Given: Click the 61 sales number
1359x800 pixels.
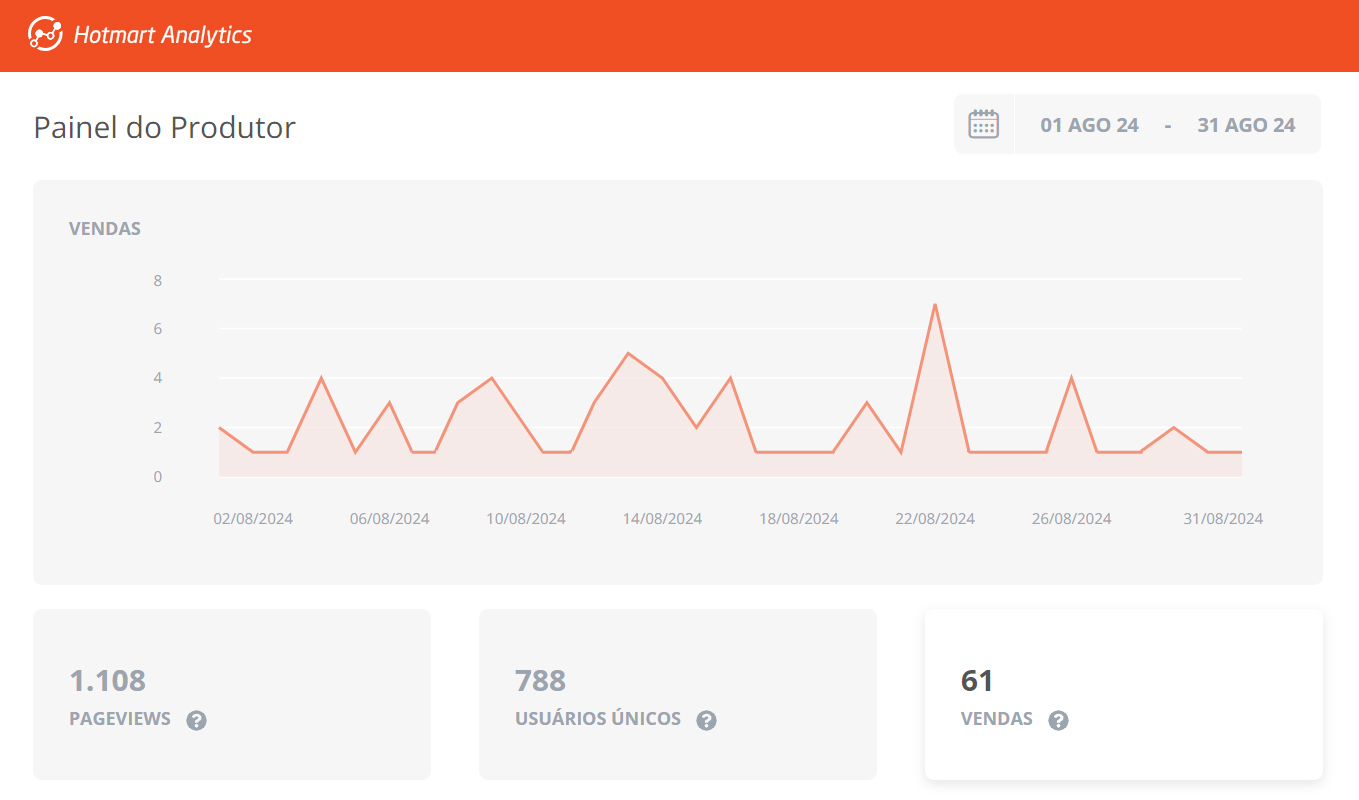Looking at the screenshot, I should [x=977, y=680].
